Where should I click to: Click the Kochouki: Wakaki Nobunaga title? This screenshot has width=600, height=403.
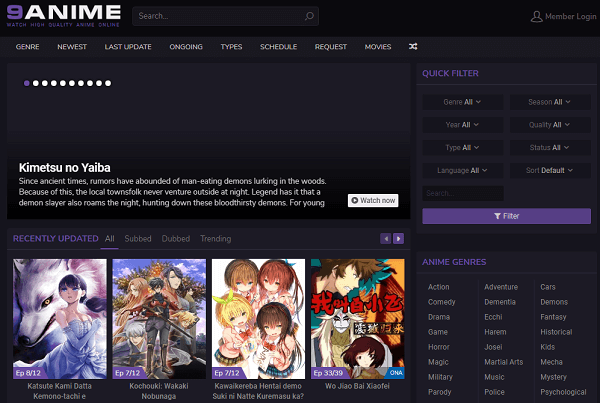pos(159,391)
